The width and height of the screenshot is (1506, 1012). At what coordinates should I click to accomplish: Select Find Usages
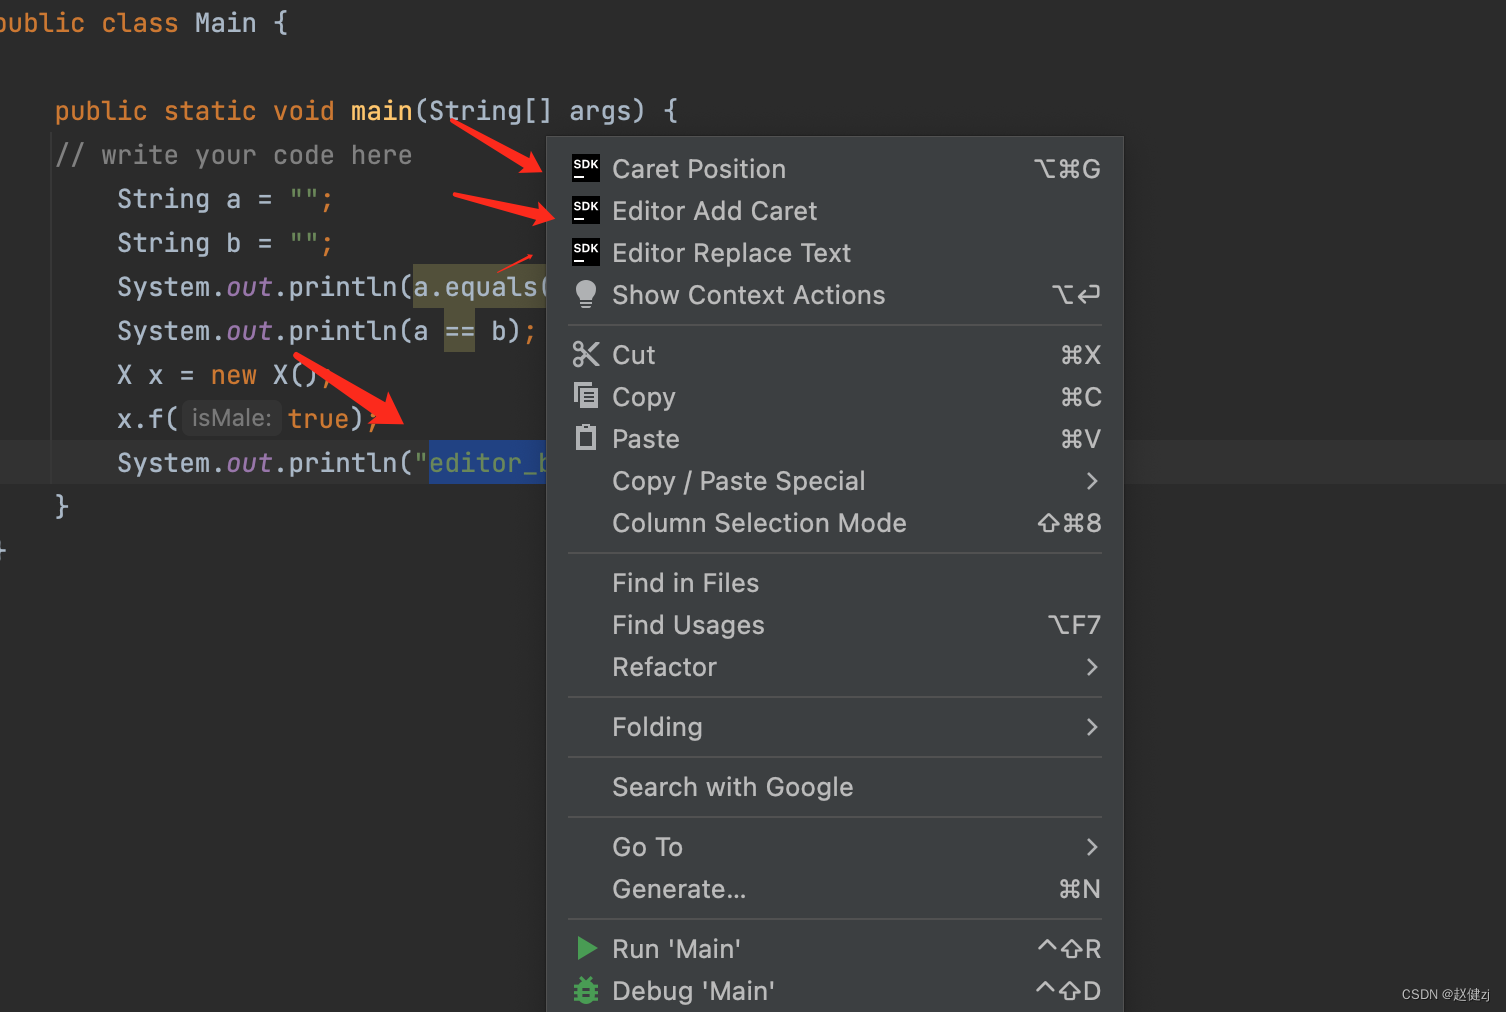click(x=835, y=625)
